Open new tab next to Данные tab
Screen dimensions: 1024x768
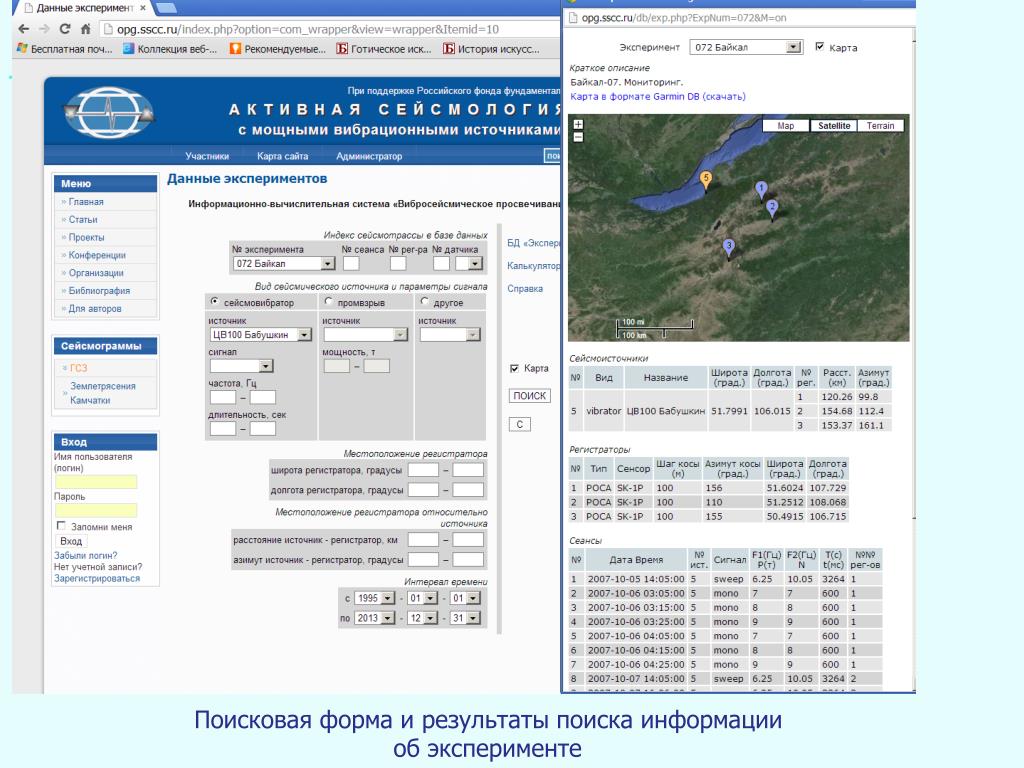[x=166, y=8]
